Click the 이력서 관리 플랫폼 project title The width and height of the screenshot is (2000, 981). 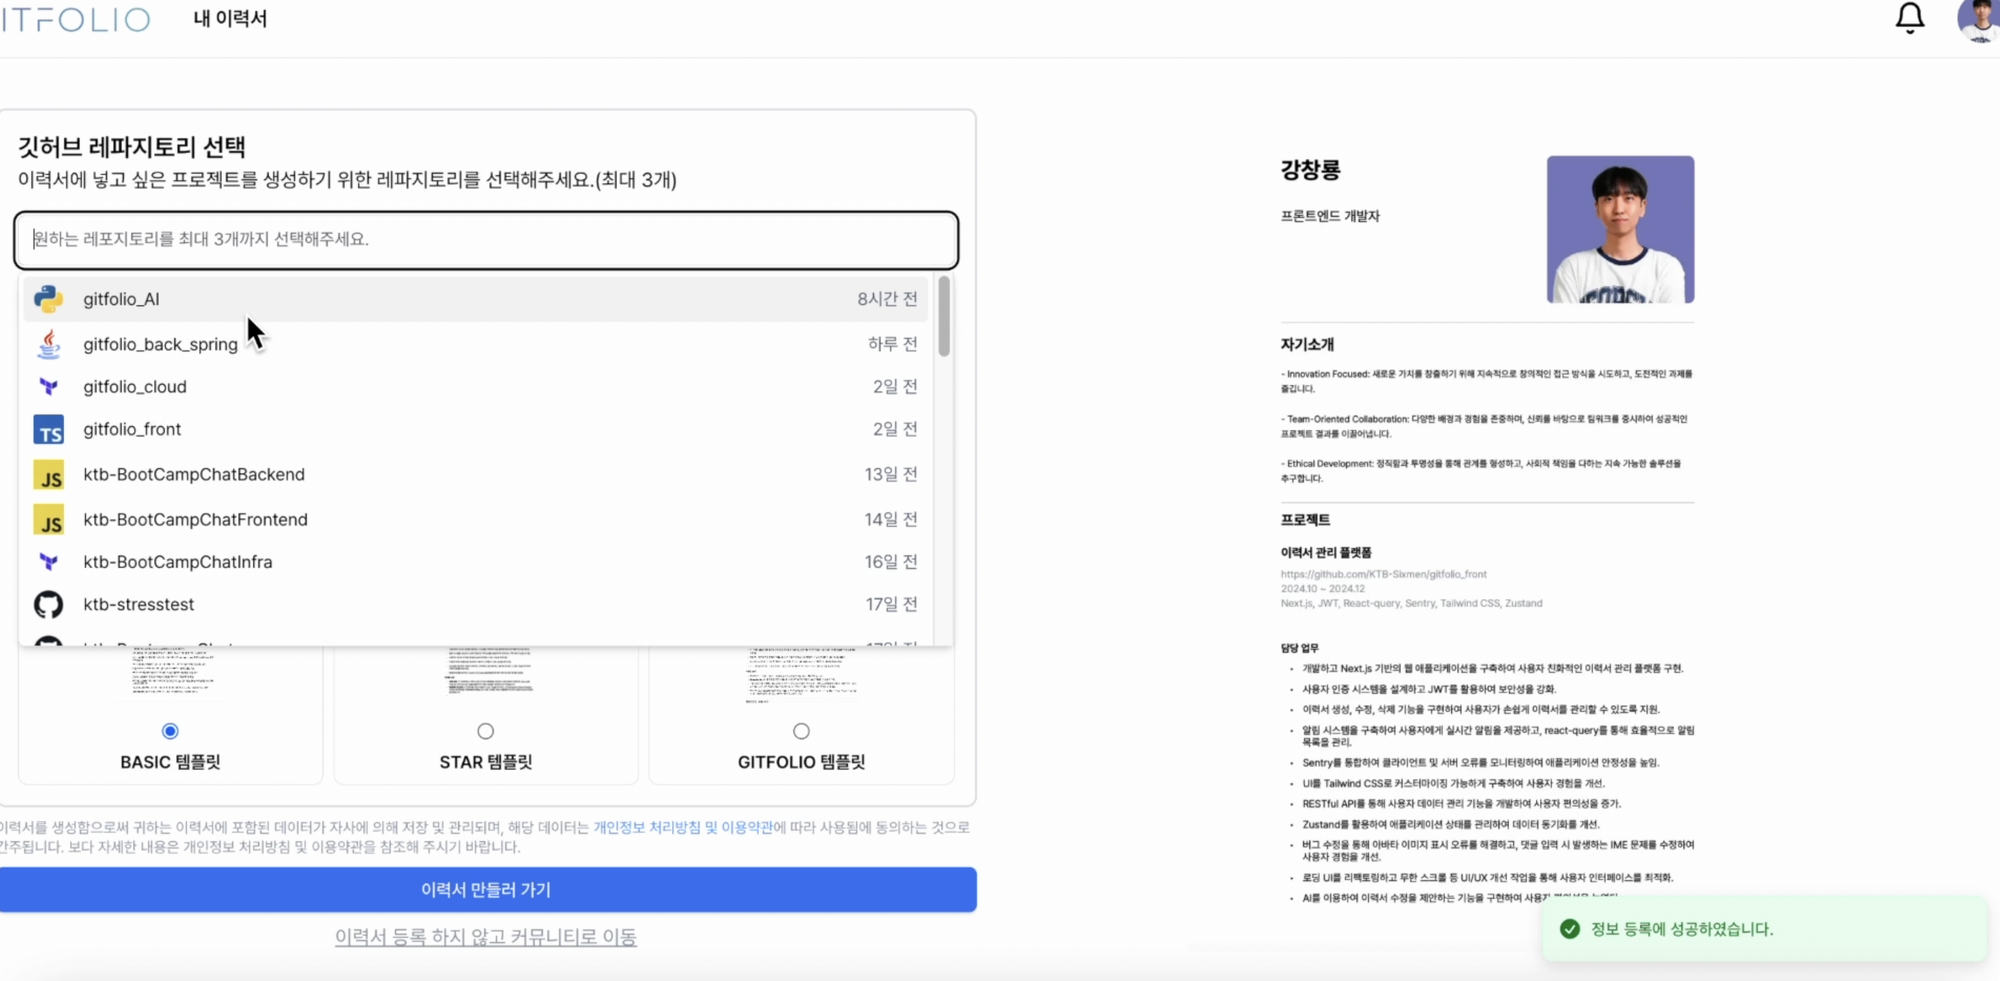coord(1326,552)
